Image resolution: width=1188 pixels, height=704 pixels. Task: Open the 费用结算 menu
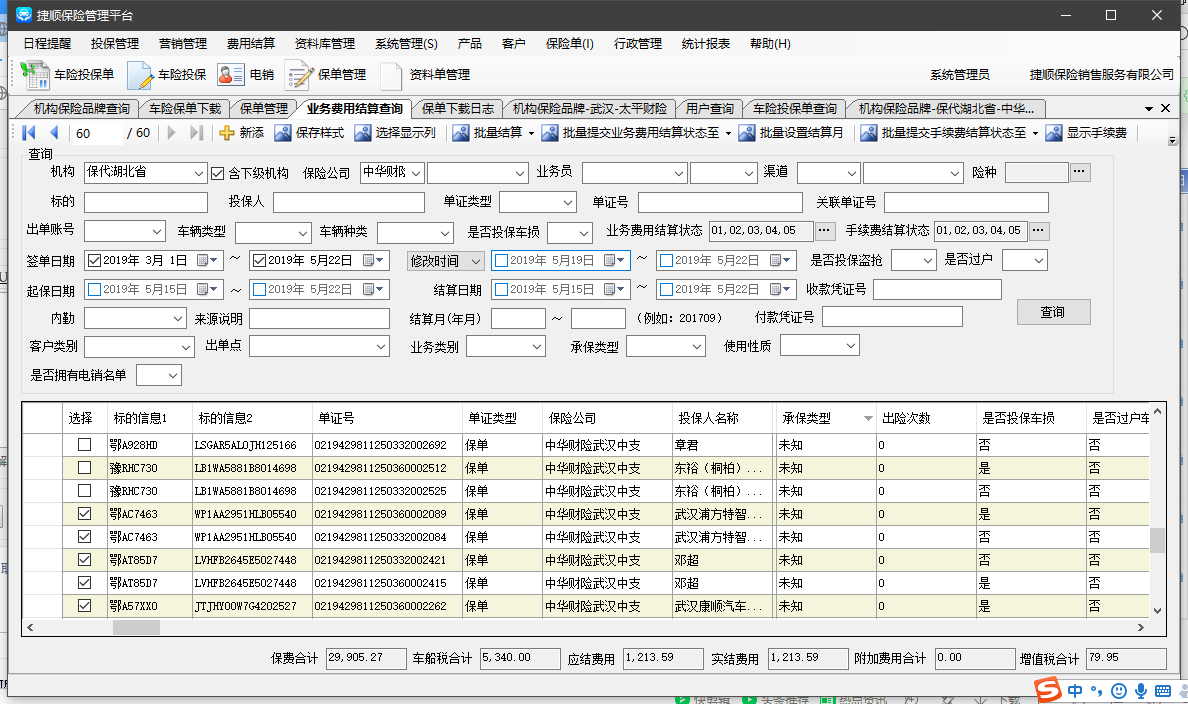pyautogui.click(x=250, y=44)
